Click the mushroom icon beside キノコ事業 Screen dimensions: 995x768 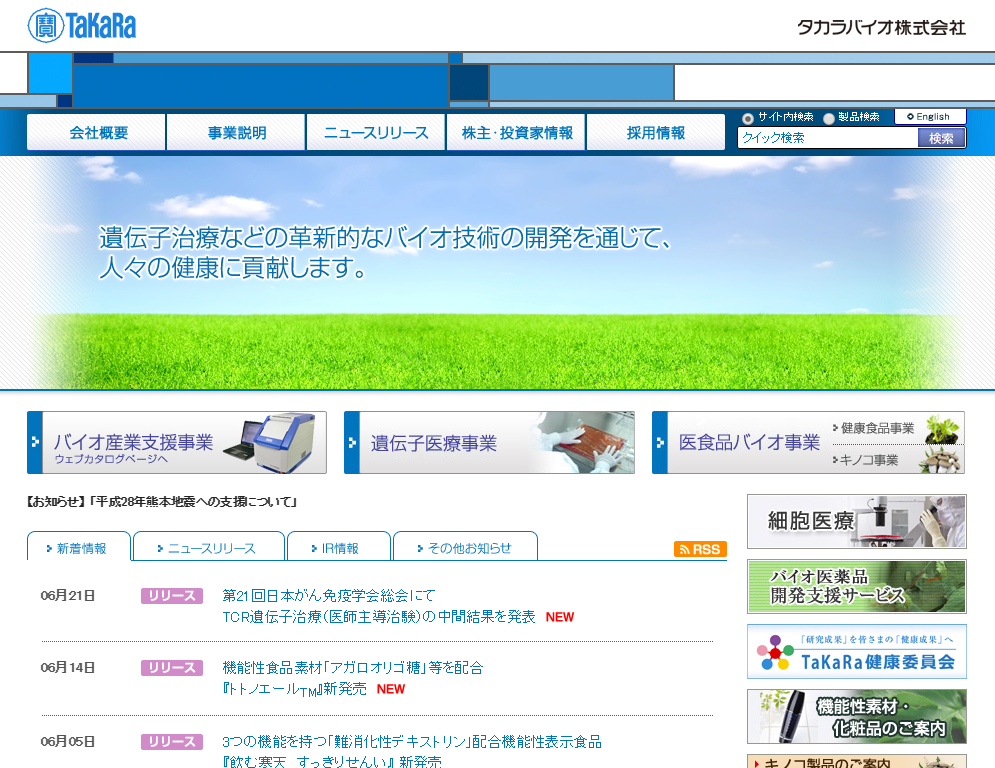(942, 460)
